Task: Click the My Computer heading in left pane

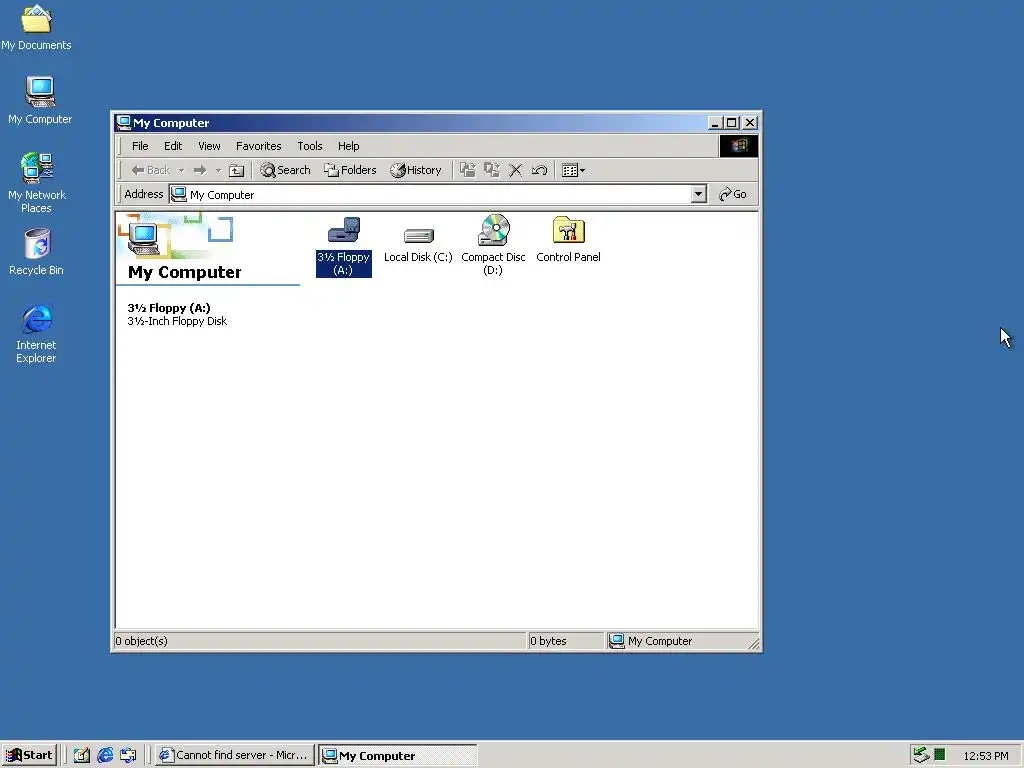Action: pos(185,272)
